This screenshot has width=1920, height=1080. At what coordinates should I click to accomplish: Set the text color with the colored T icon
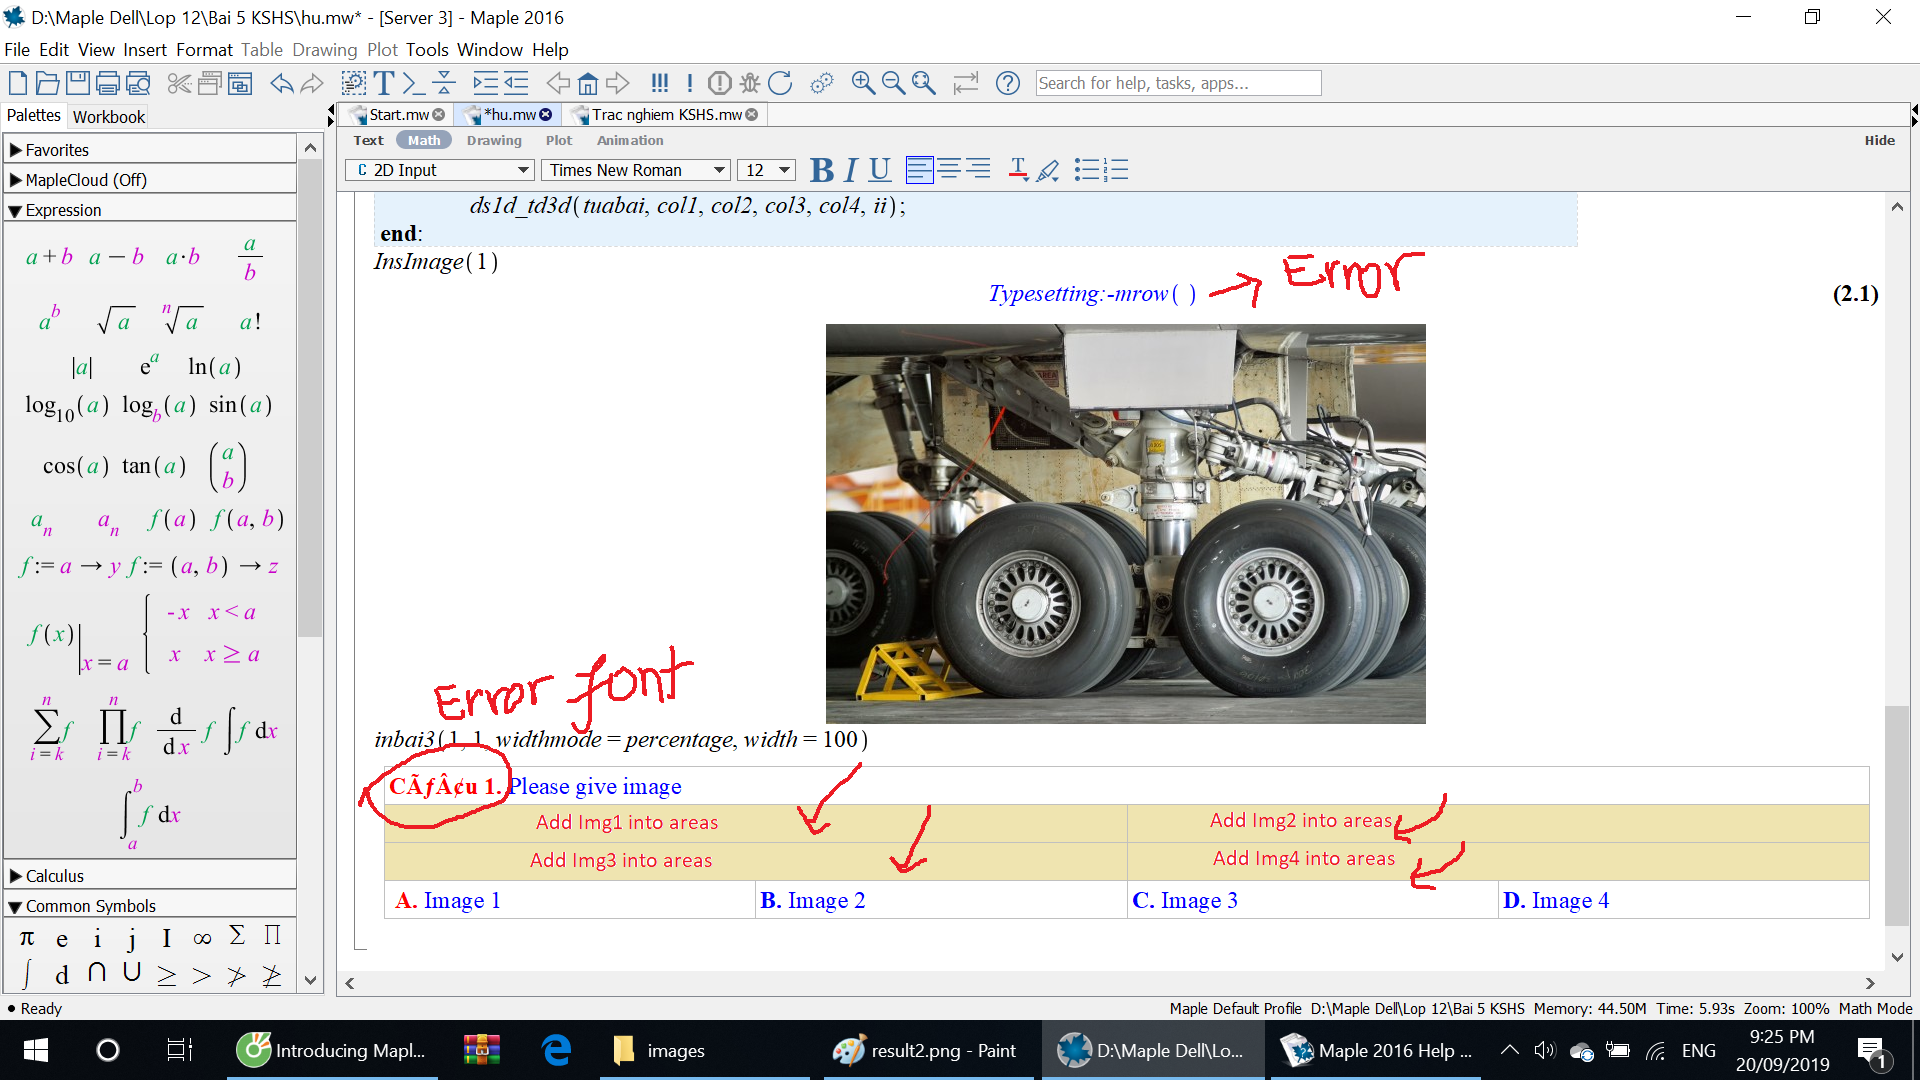click(1018, 170)
